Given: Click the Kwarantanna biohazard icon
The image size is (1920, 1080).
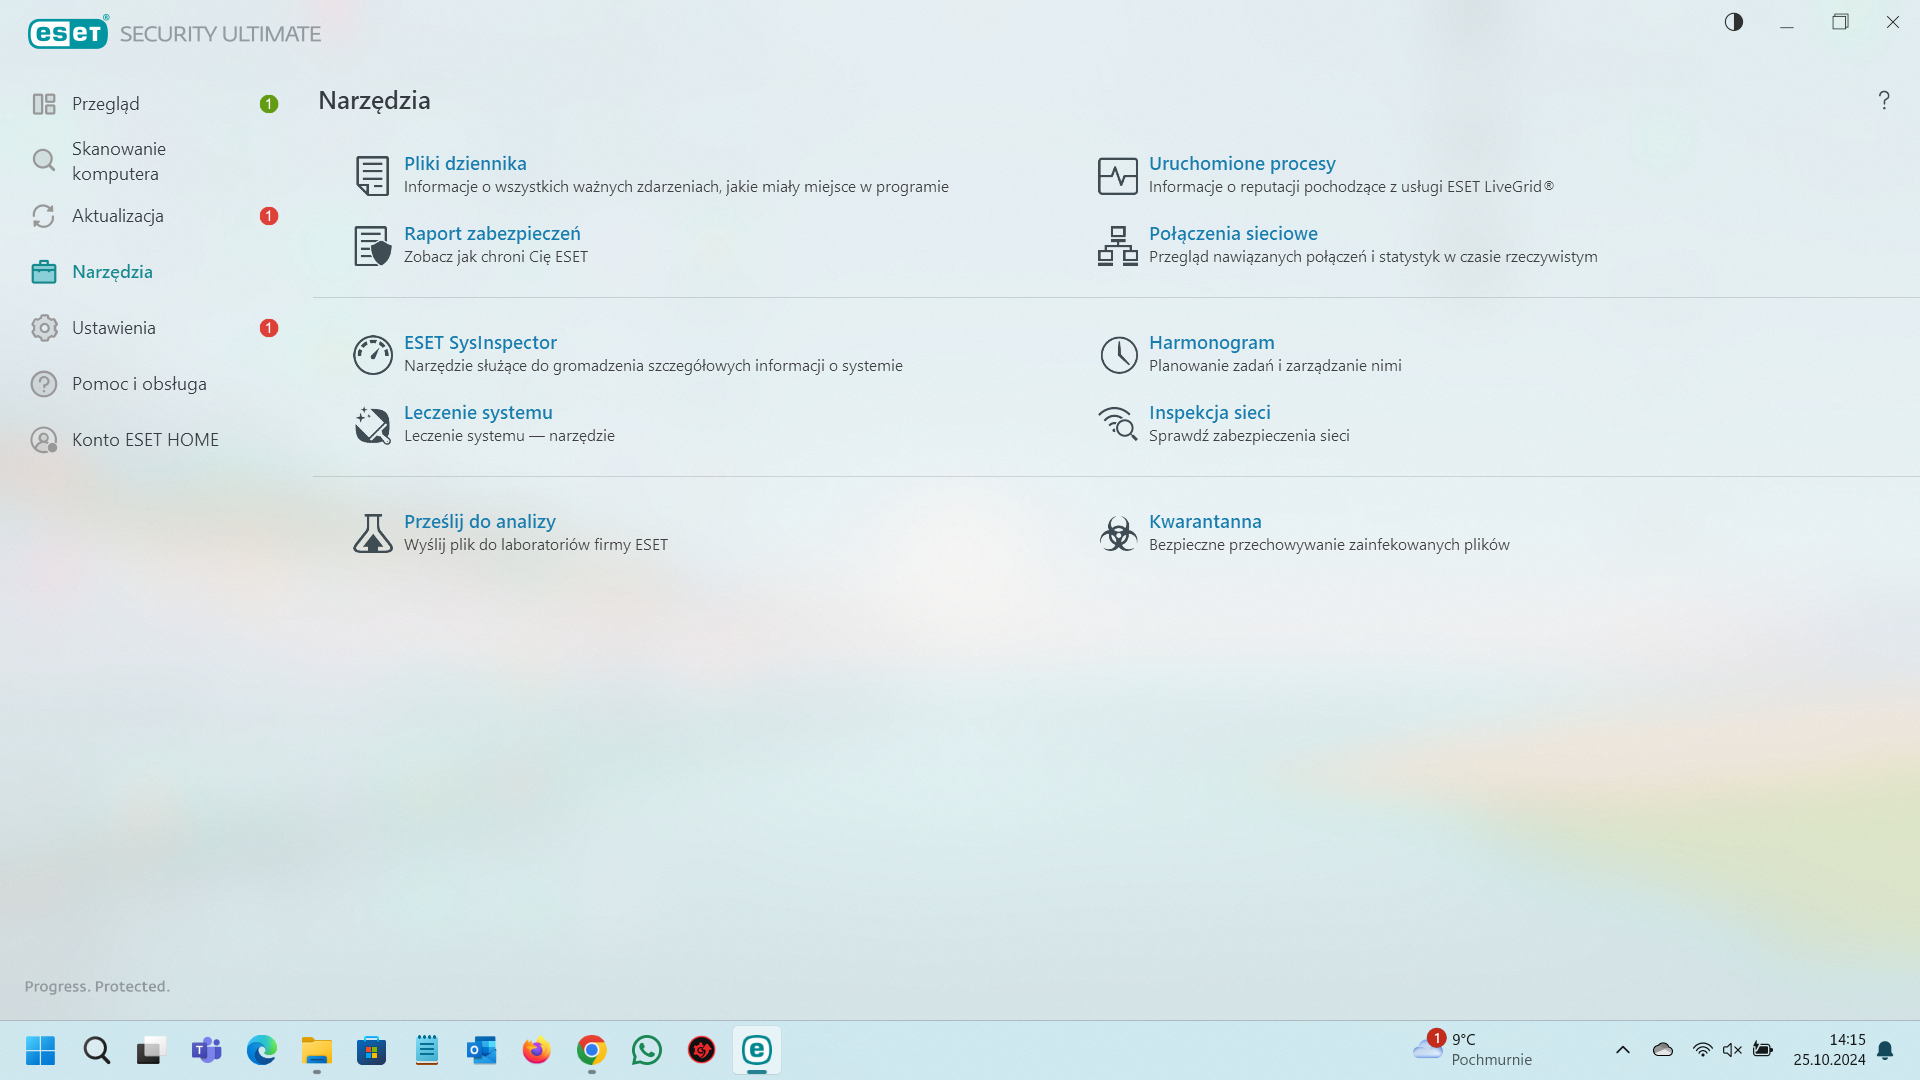Looking at the screenshot, I should (x=1118, y=533).
